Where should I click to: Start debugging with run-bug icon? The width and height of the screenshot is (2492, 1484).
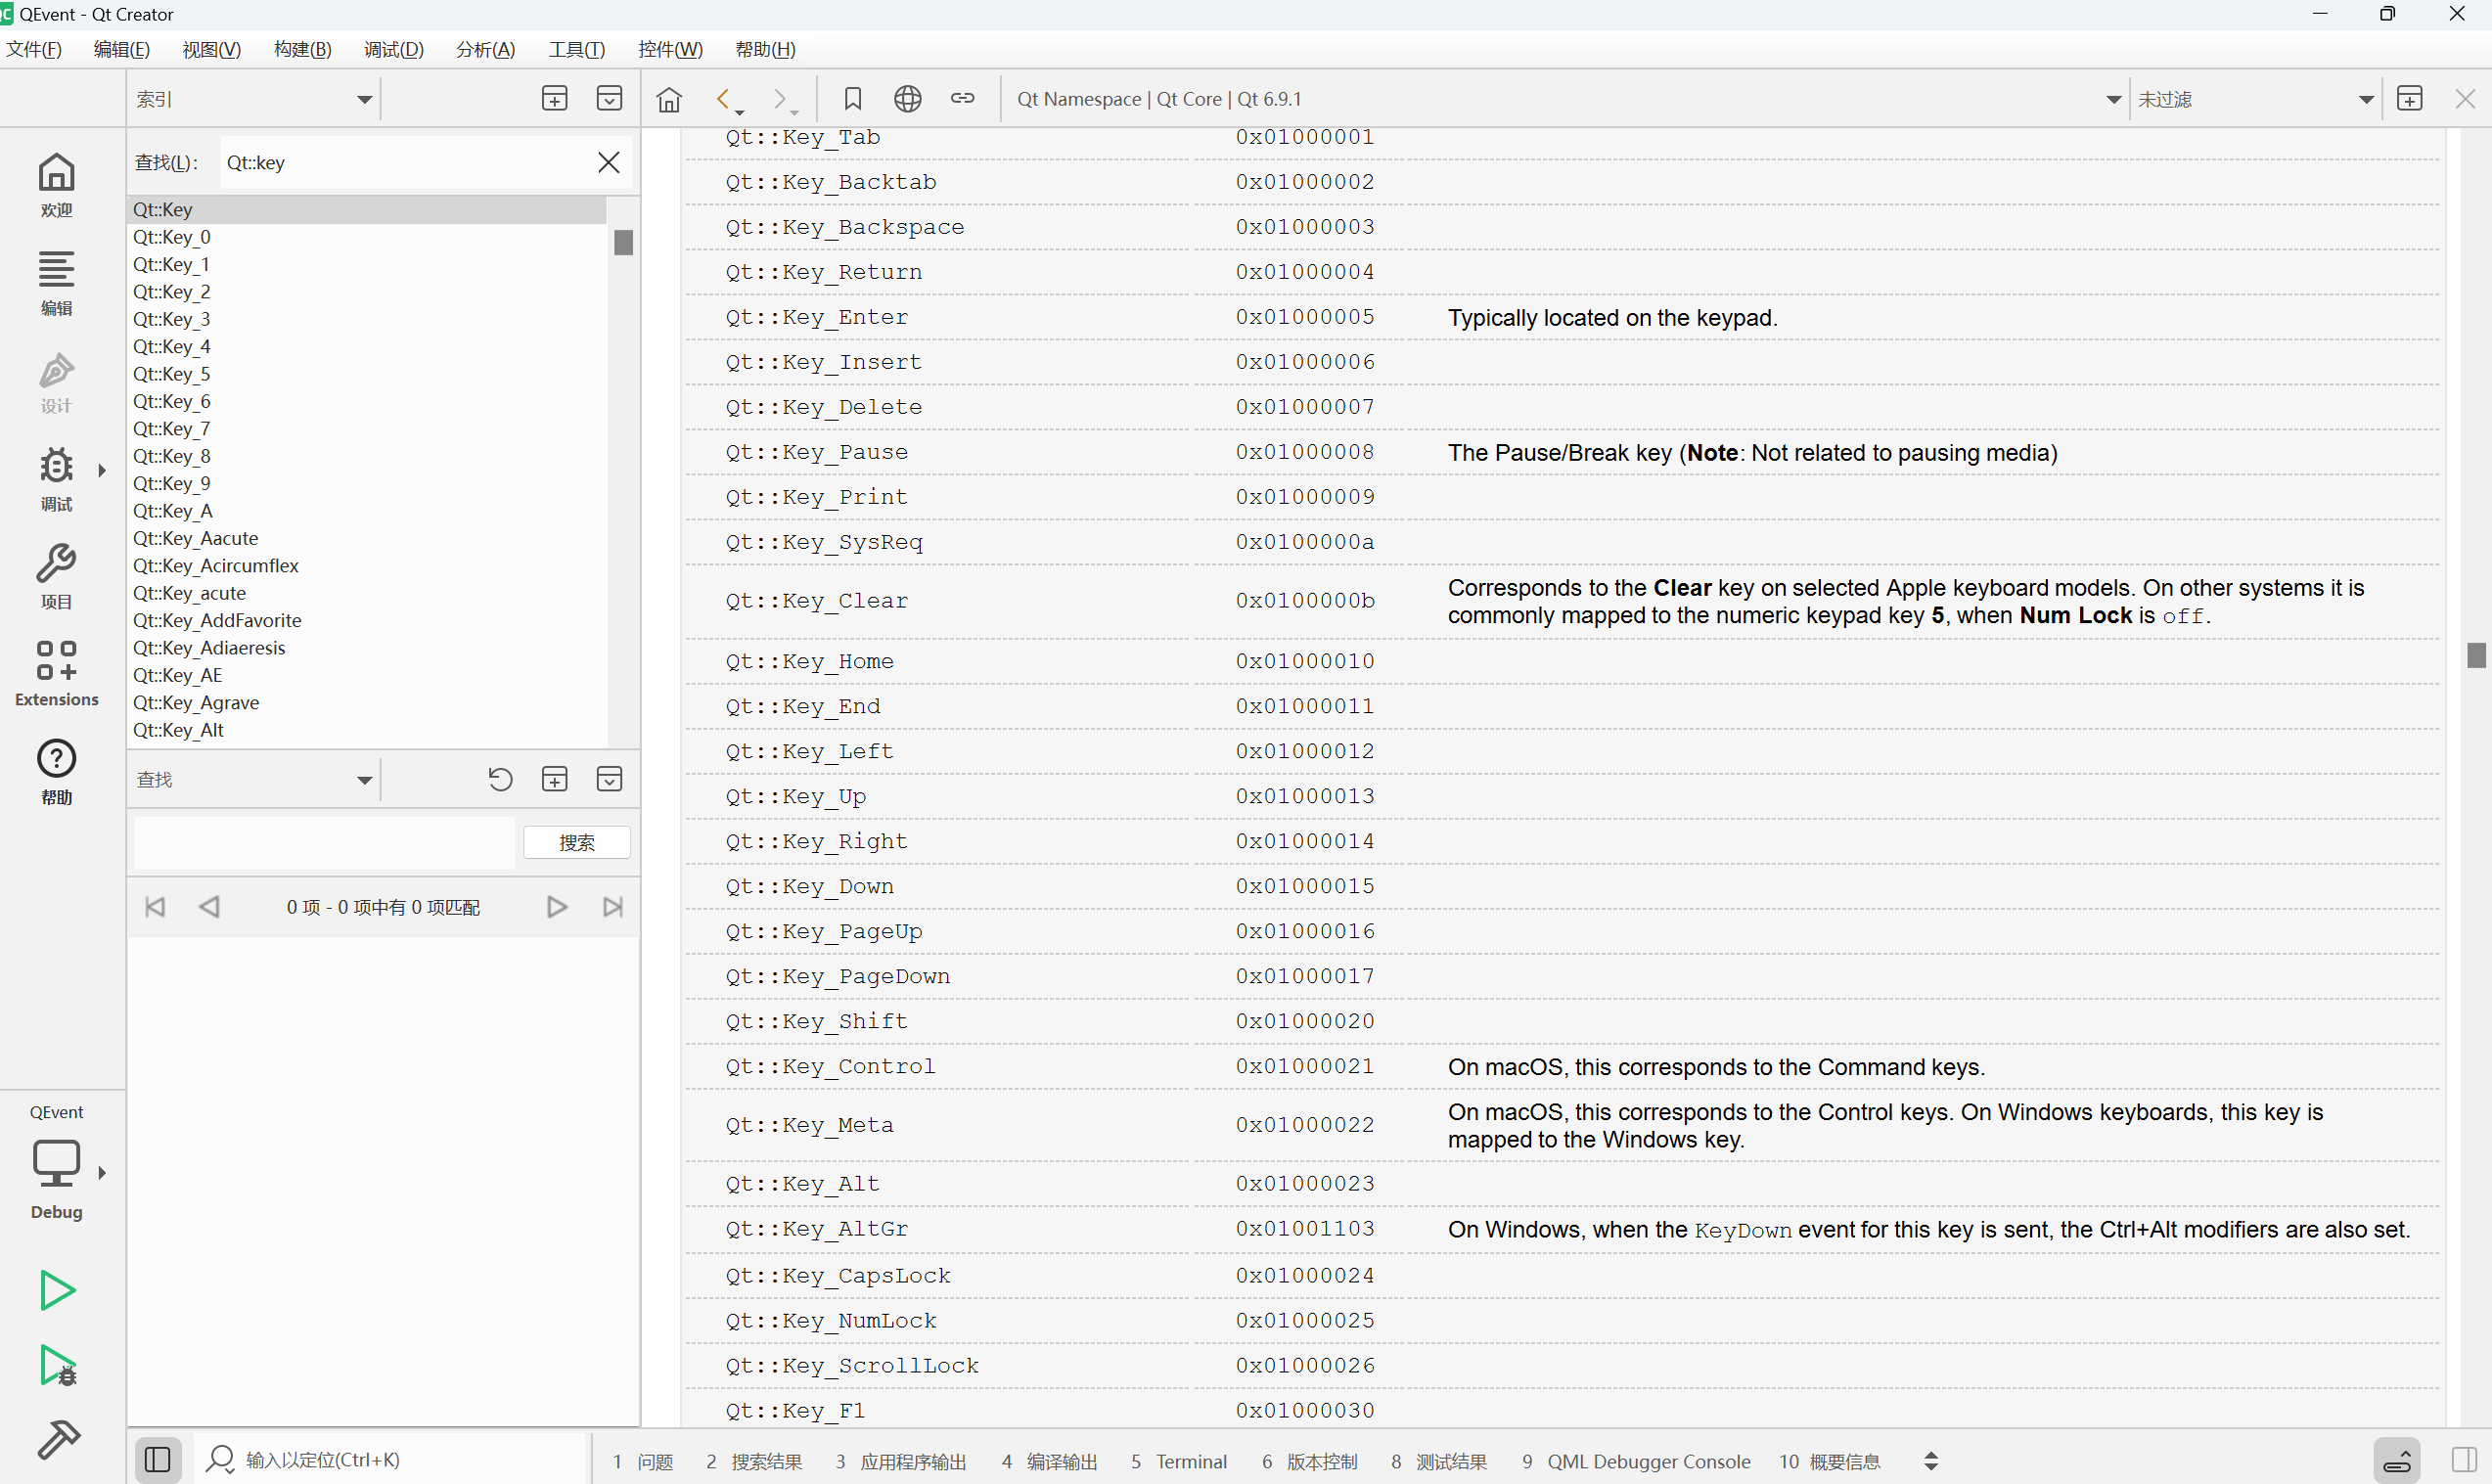(x=56, y=1365)
